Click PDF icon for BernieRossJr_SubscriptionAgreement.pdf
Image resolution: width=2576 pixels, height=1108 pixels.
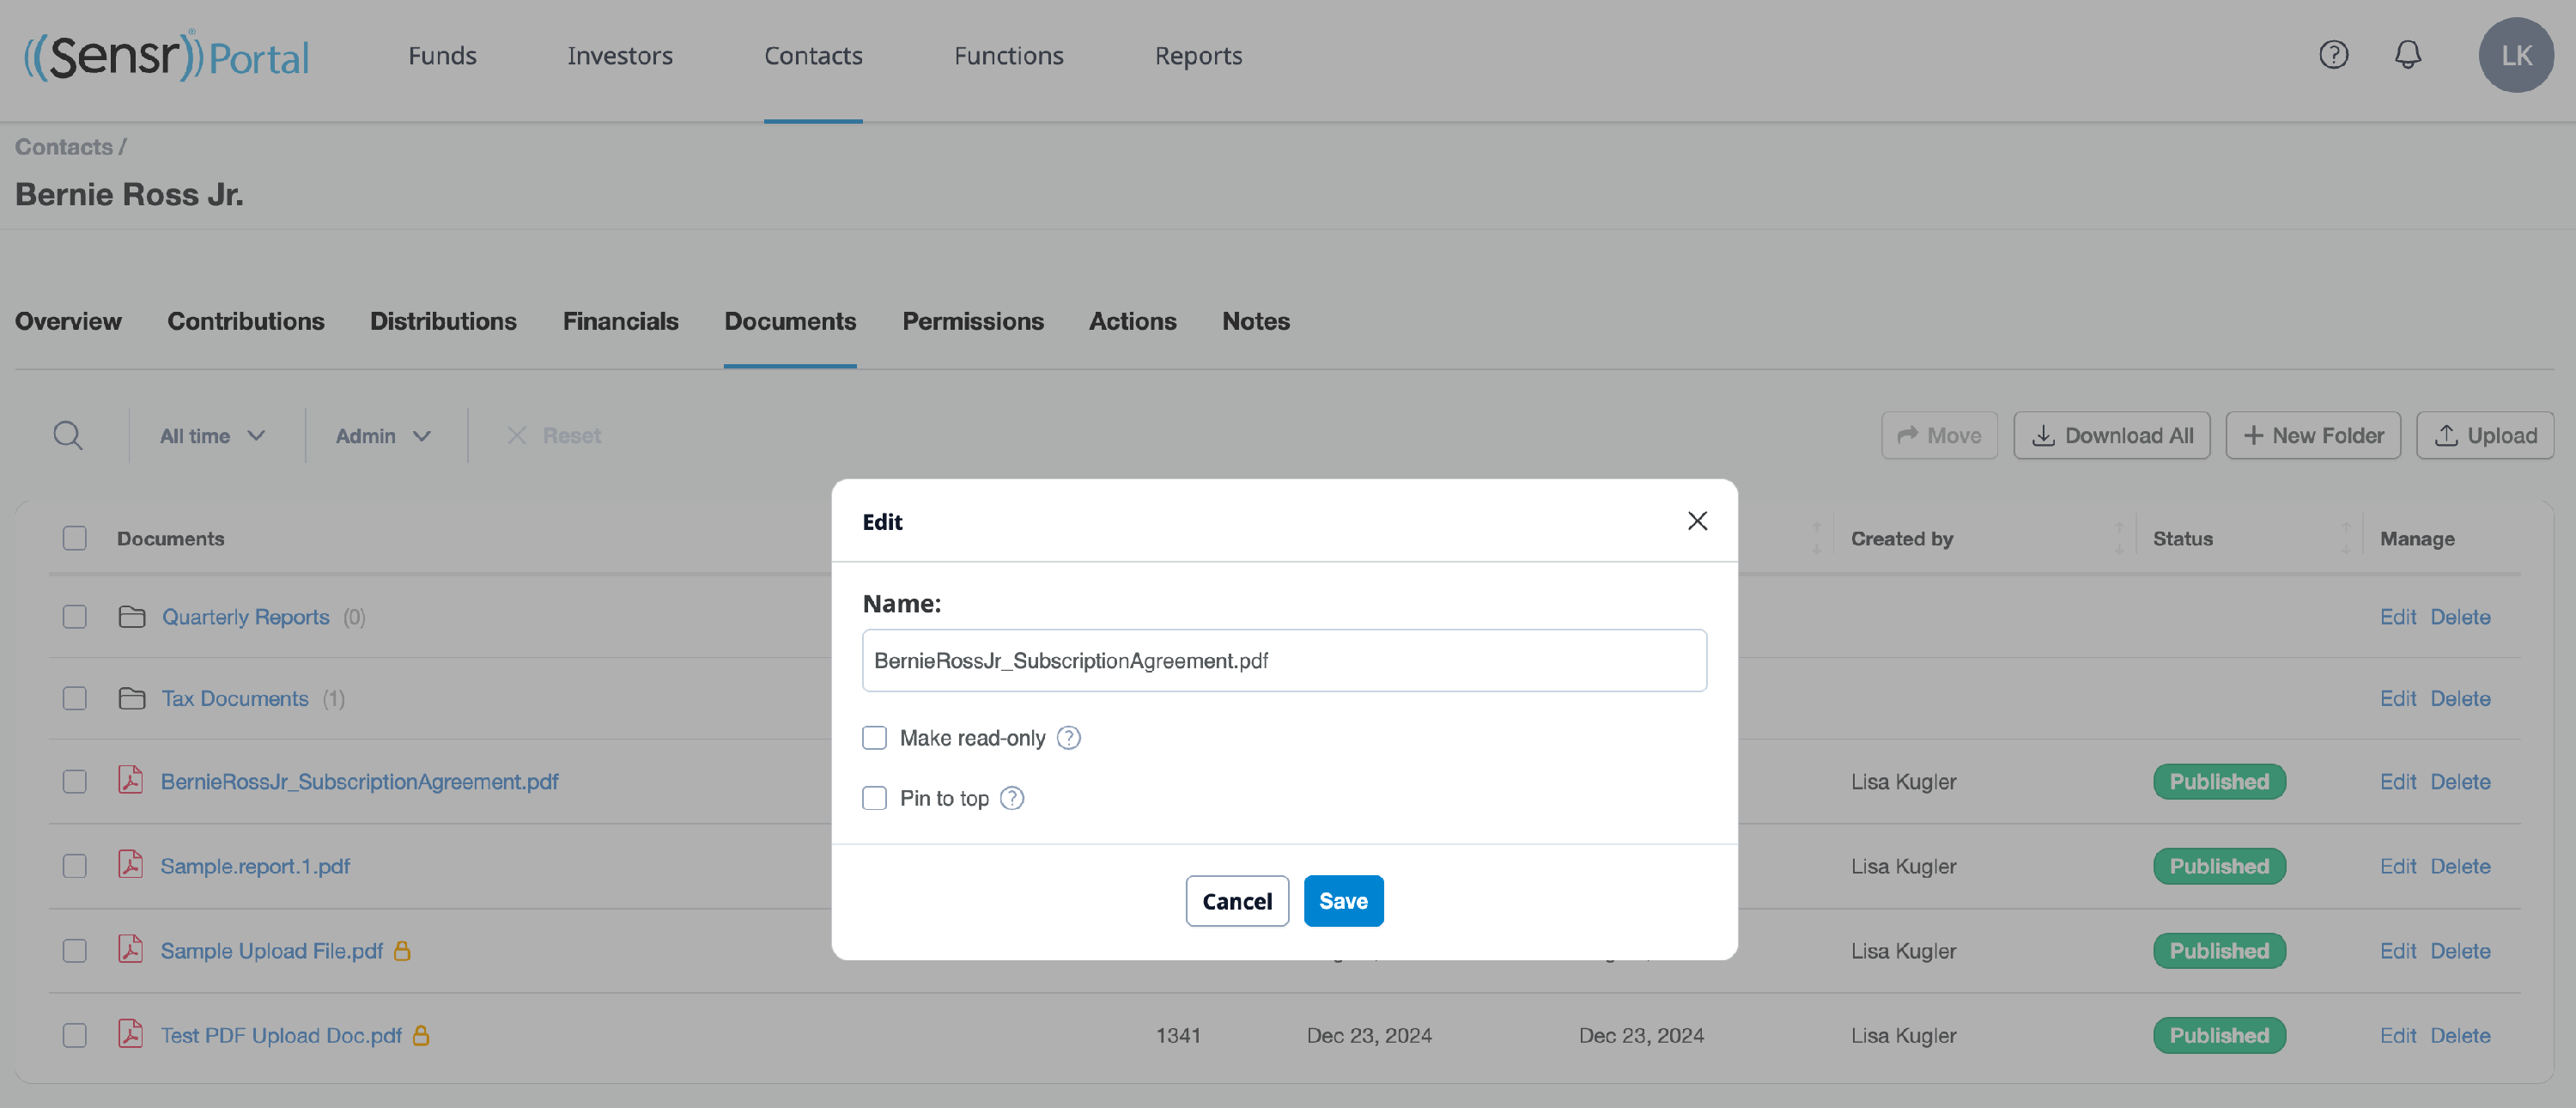(130, 780)
